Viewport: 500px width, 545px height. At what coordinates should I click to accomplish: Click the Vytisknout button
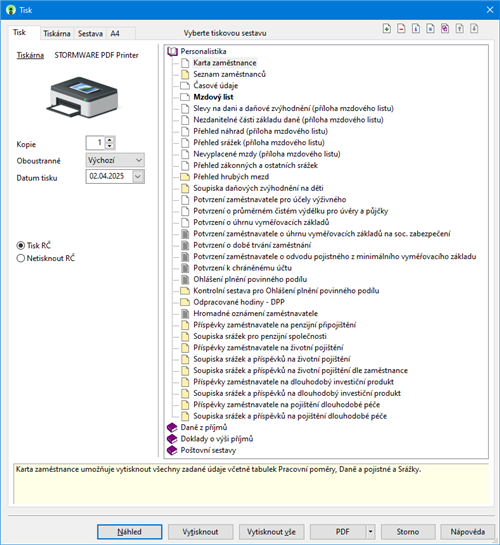coord(200,532)
